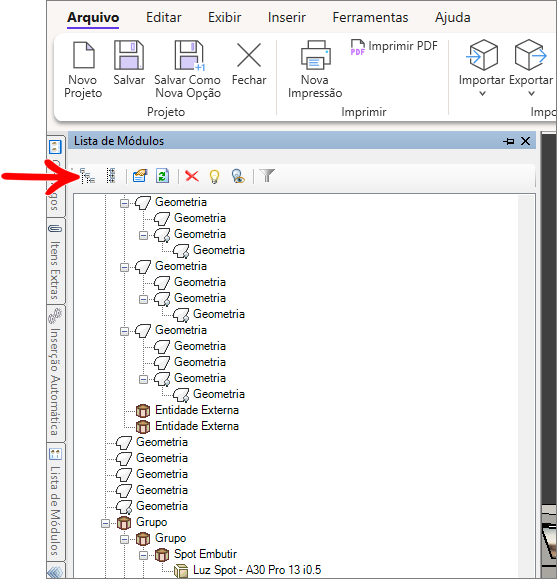Select the Itens Extras side tab
Image resolution: width=557 pixels, height=579 pixels.
(55, 261)
